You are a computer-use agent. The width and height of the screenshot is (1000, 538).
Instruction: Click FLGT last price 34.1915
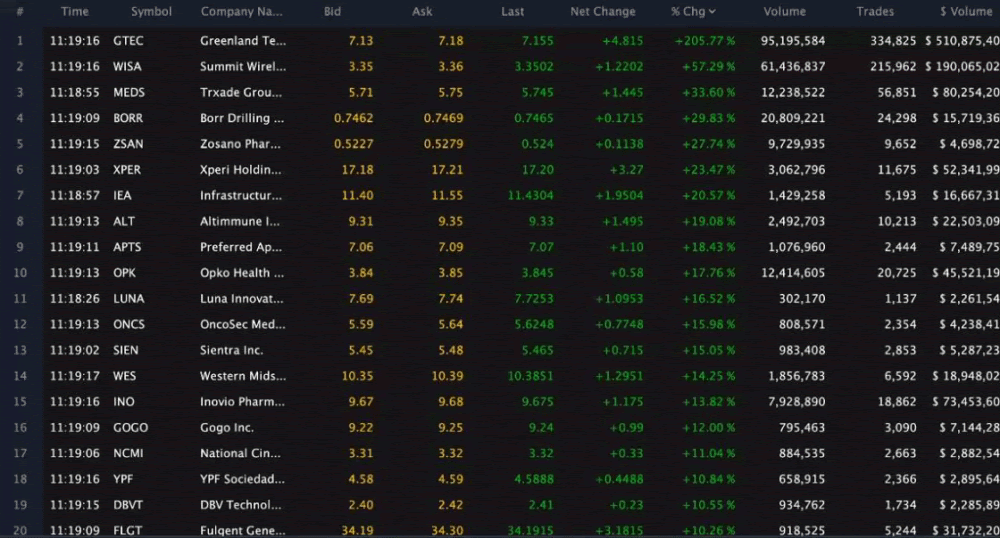pyautogui.click(x=530, y=530)
